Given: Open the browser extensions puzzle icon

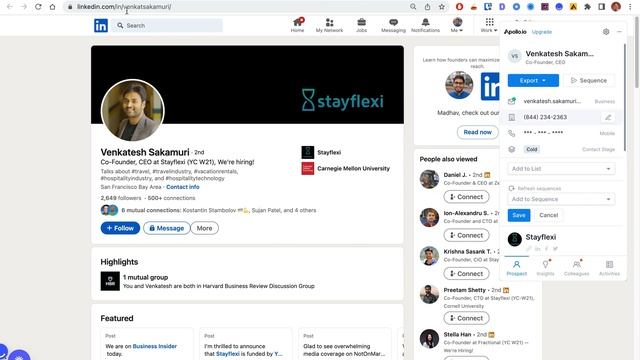Looking at the screenshot, I should coord(587,7).
